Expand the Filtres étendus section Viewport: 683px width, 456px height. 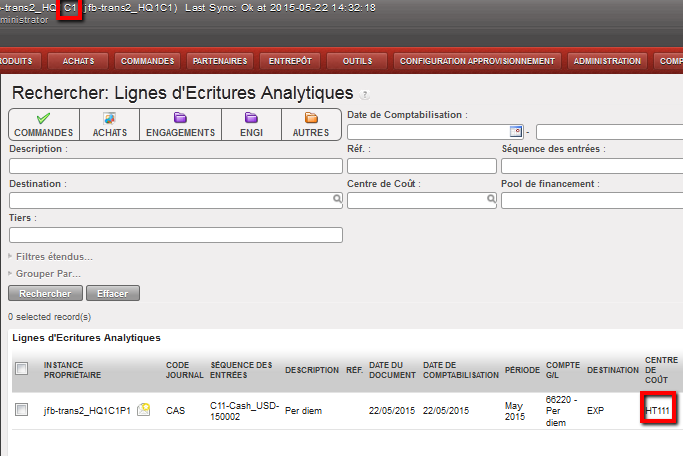[55, 257]
